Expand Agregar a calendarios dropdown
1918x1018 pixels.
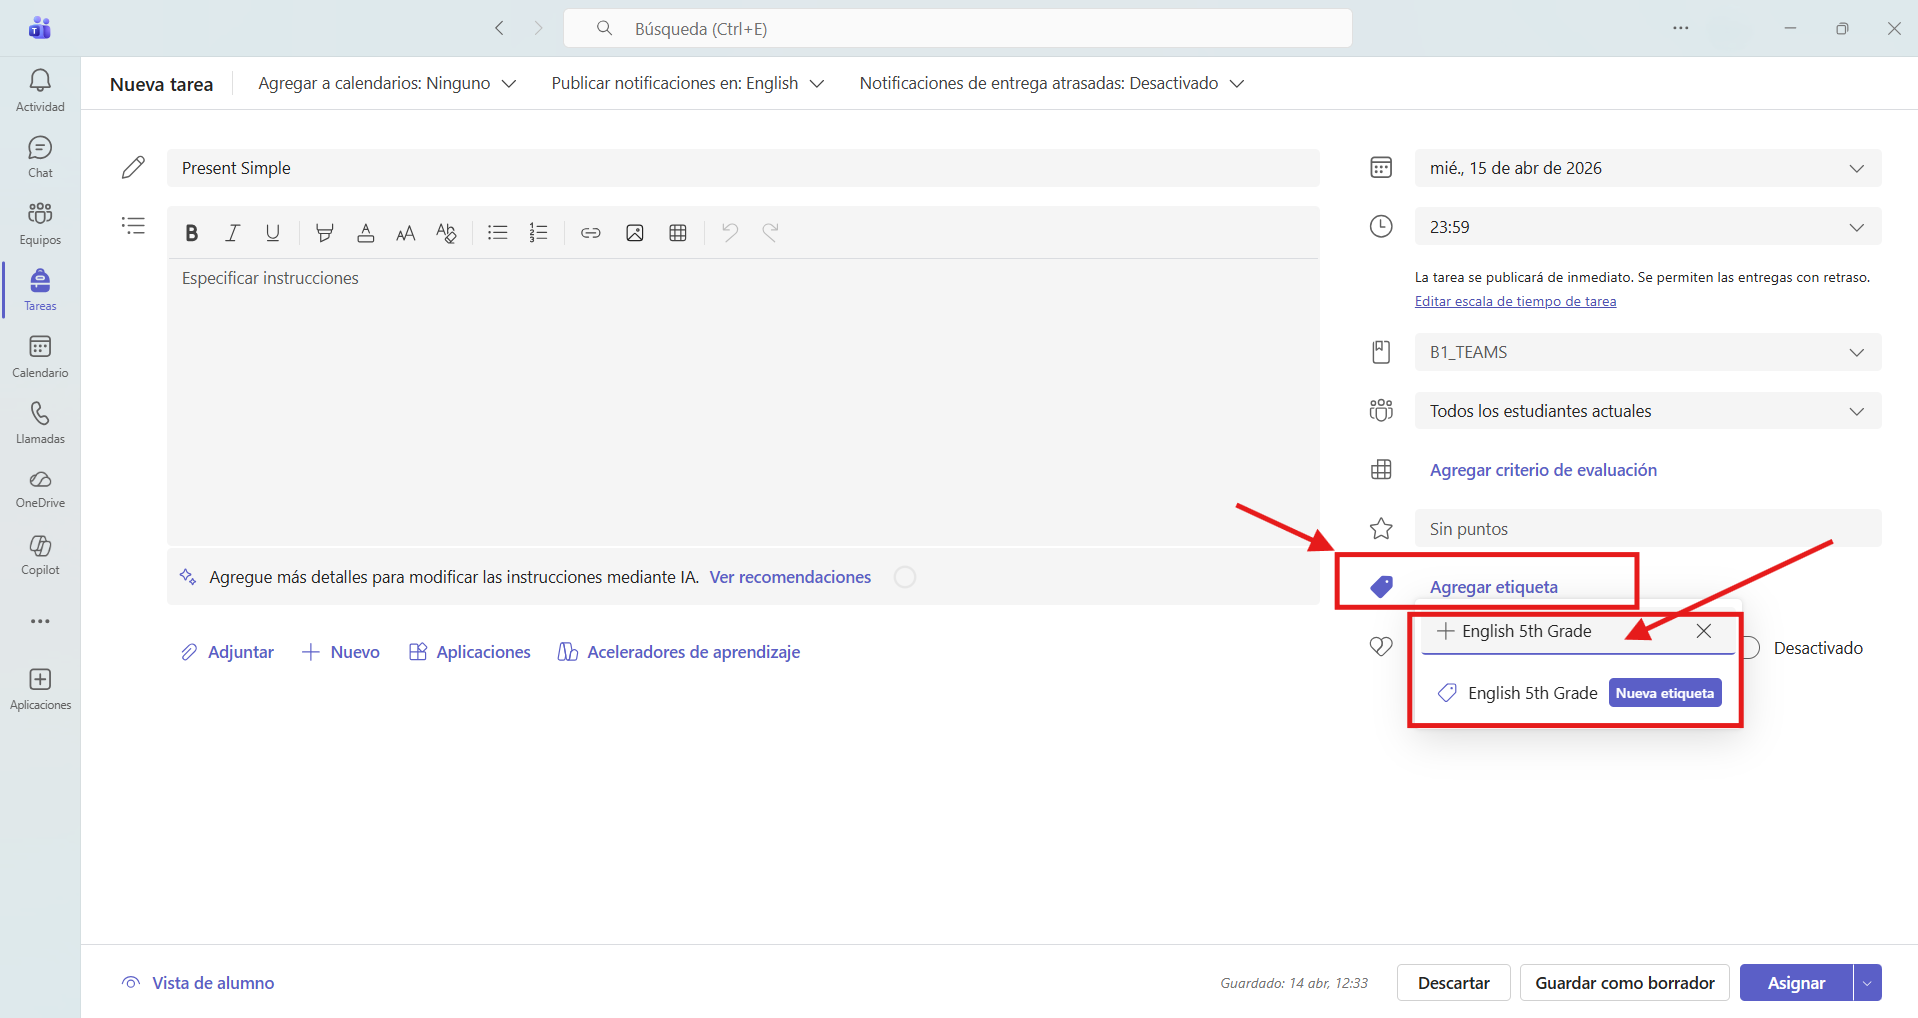387,83
